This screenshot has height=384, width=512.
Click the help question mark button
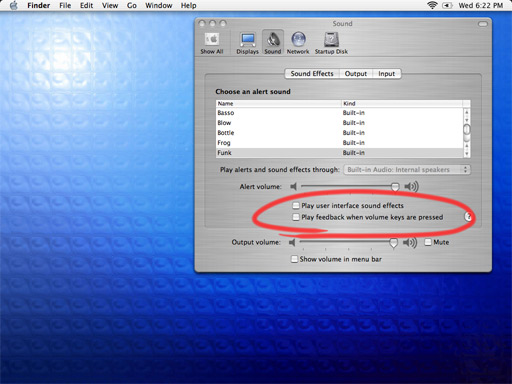click(468, 217)
